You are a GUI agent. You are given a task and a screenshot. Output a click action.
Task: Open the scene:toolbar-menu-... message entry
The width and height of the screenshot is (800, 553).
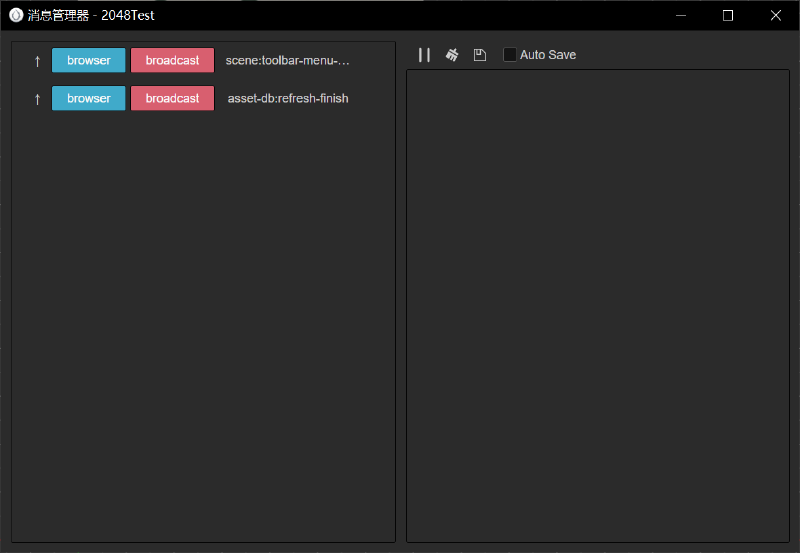tap(287, 61)
